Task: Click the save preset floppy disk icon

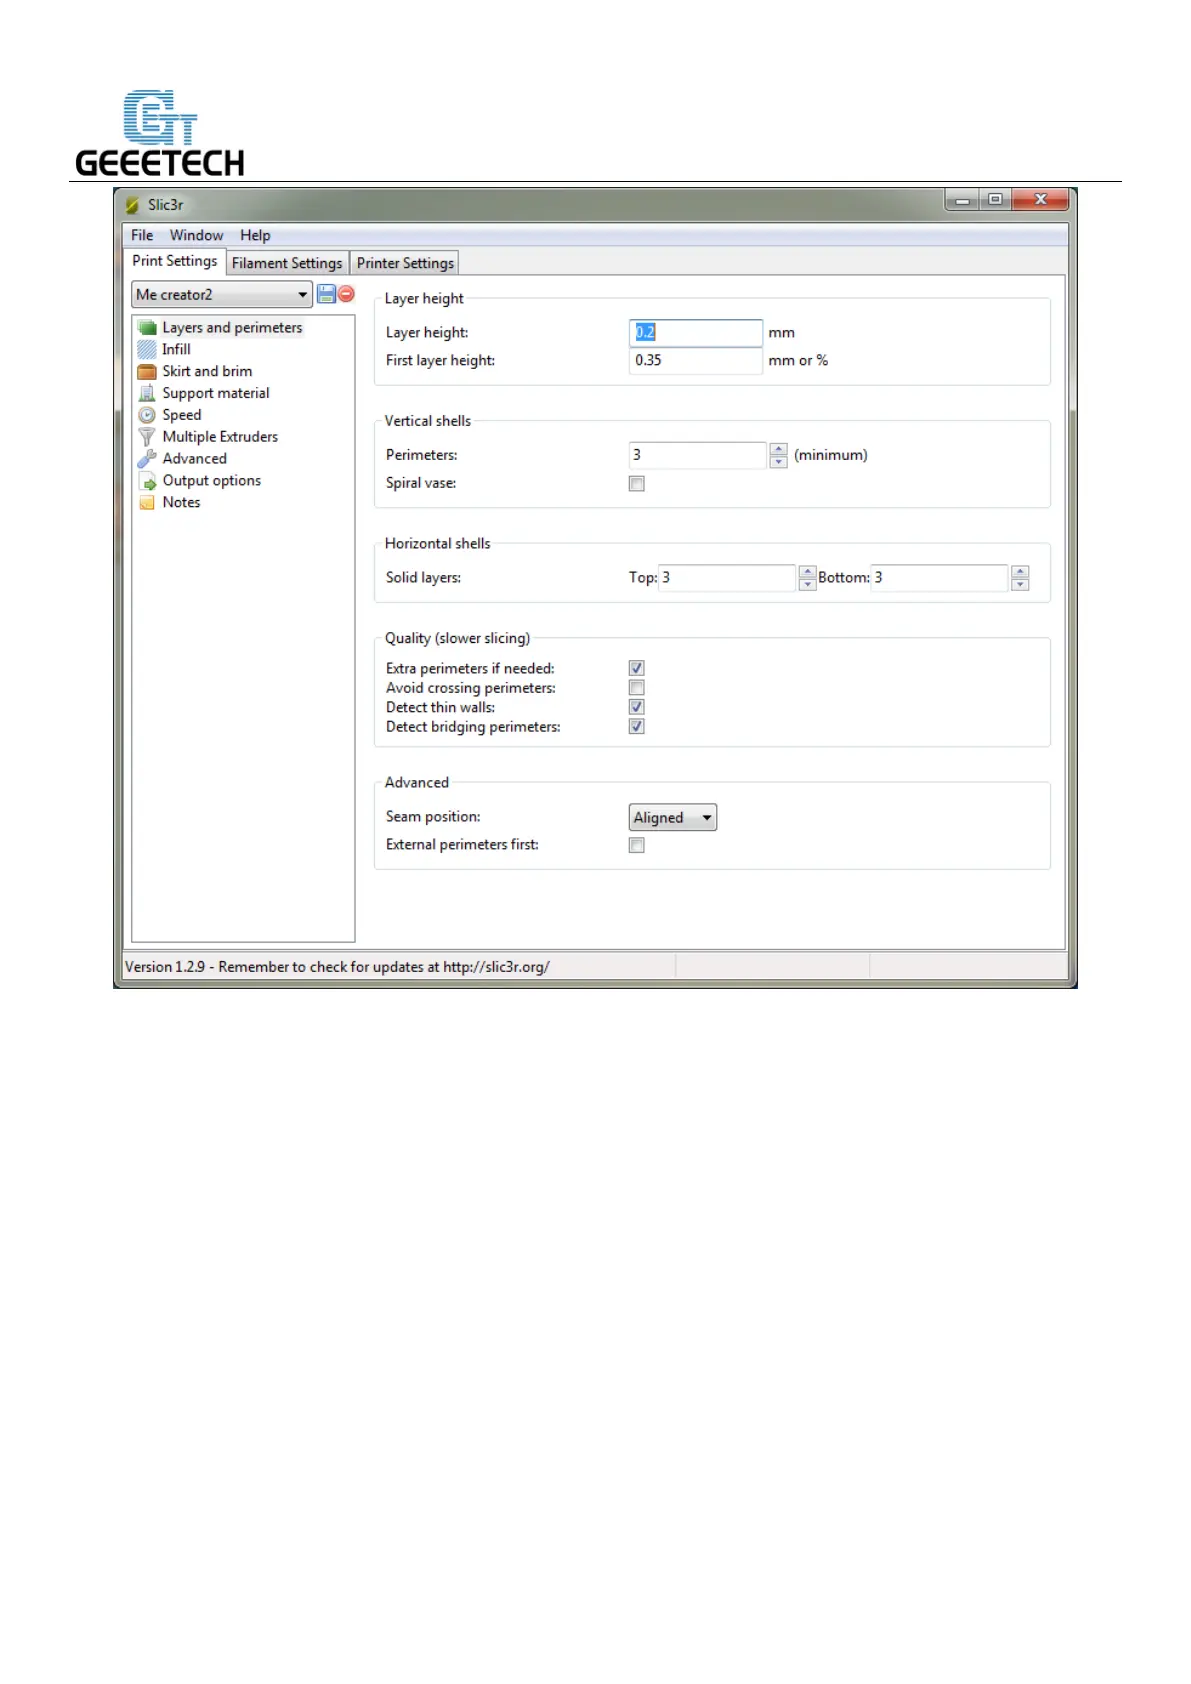Action: tap(326, 294)
